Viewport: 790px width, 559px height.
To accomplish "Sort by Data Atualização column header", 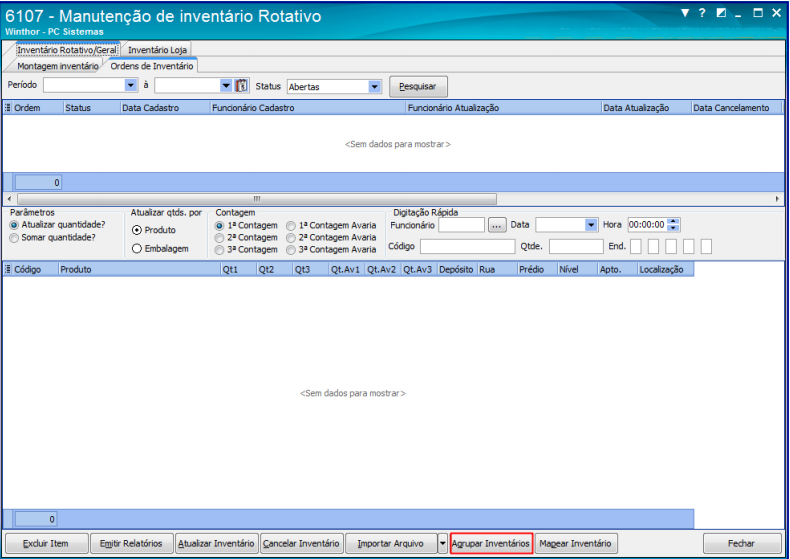I will pos(646,108).
